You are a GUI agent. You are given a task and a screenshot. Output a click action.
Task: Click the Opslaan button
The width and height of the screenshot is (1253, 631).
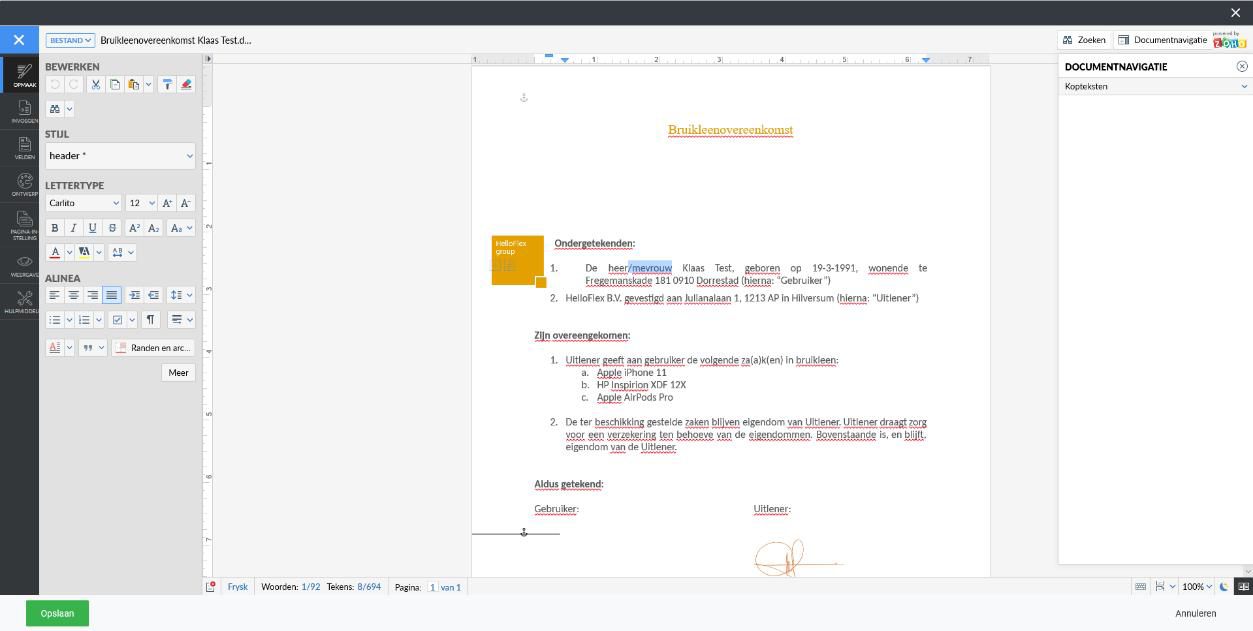[x=57, y=613]
